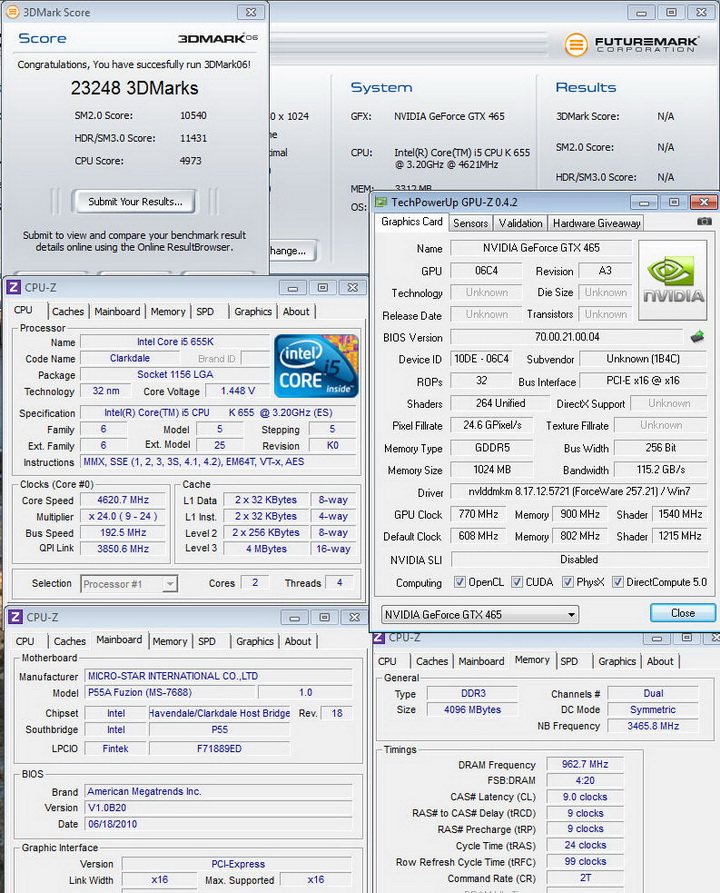720x893 pixels.
Task: Select Graphics tab in CPU-Z Mainboard window
Action: coord(255,641)
